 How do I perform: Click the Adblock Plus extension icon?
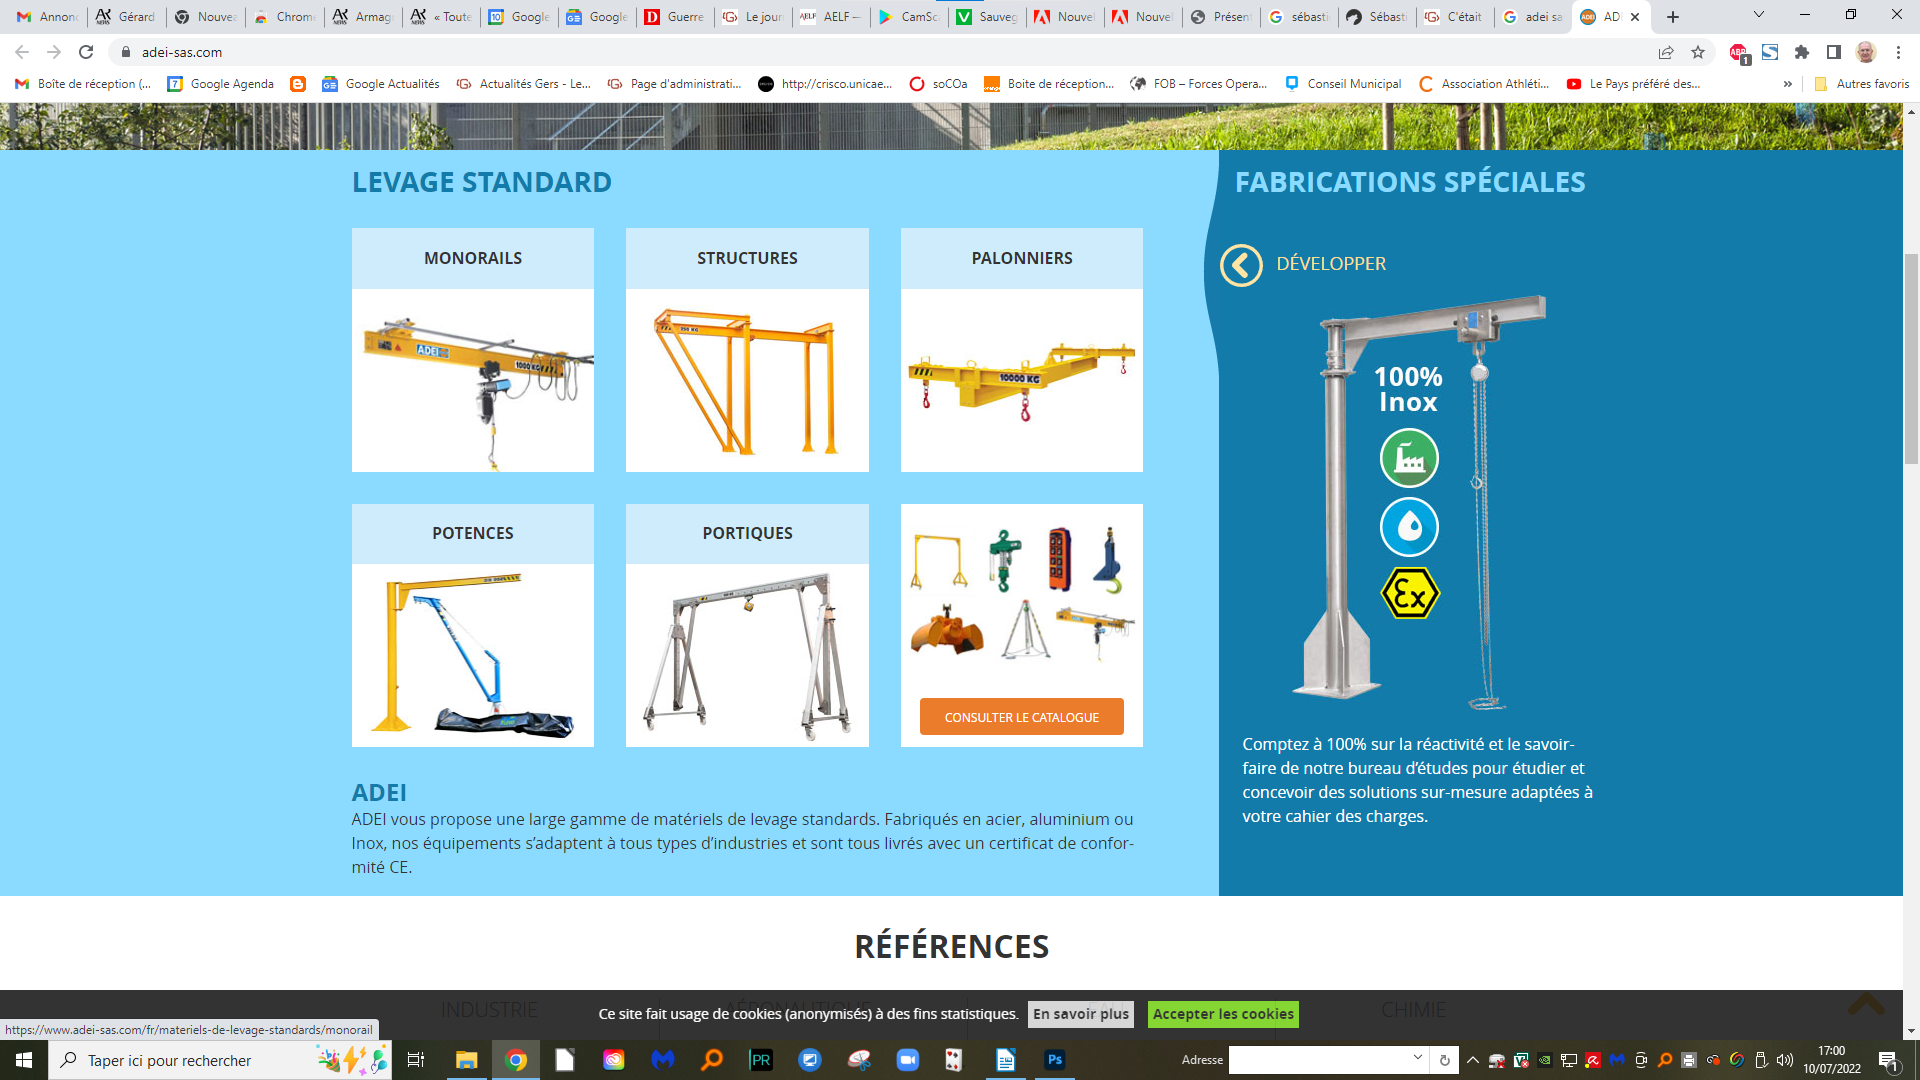tap(1739, 53)
